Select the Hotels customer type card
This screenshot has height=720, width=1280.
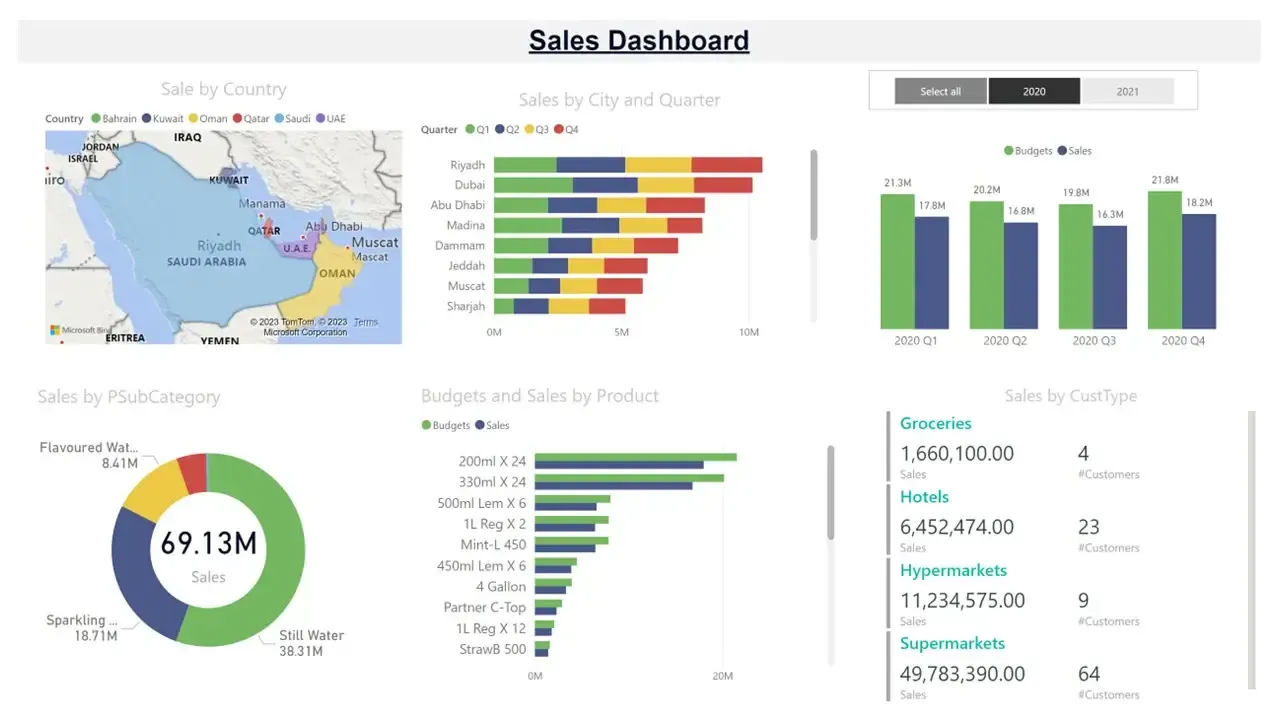(x=924, y=497)
